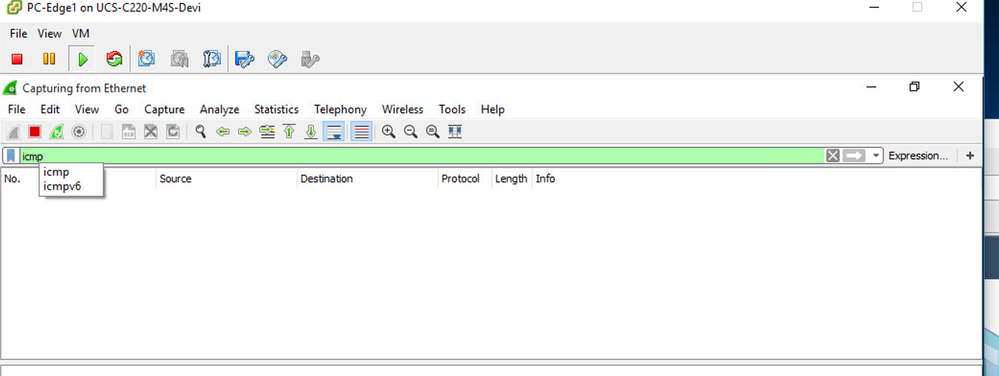Open Wireshark Help menu
The height and width of the screenshot is (376, 999).
point(492,109)
